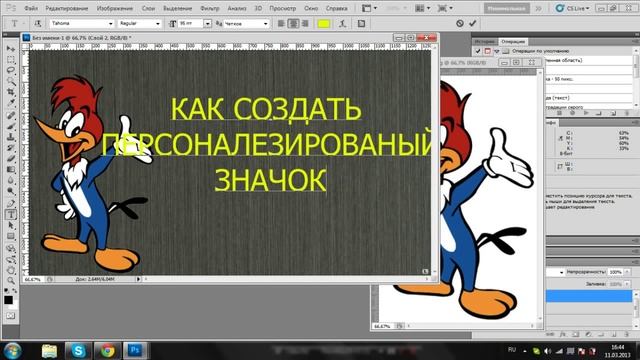Center align the text
Image resolution: width=640 pixels, height=360 pixels.
click(293, 24)
